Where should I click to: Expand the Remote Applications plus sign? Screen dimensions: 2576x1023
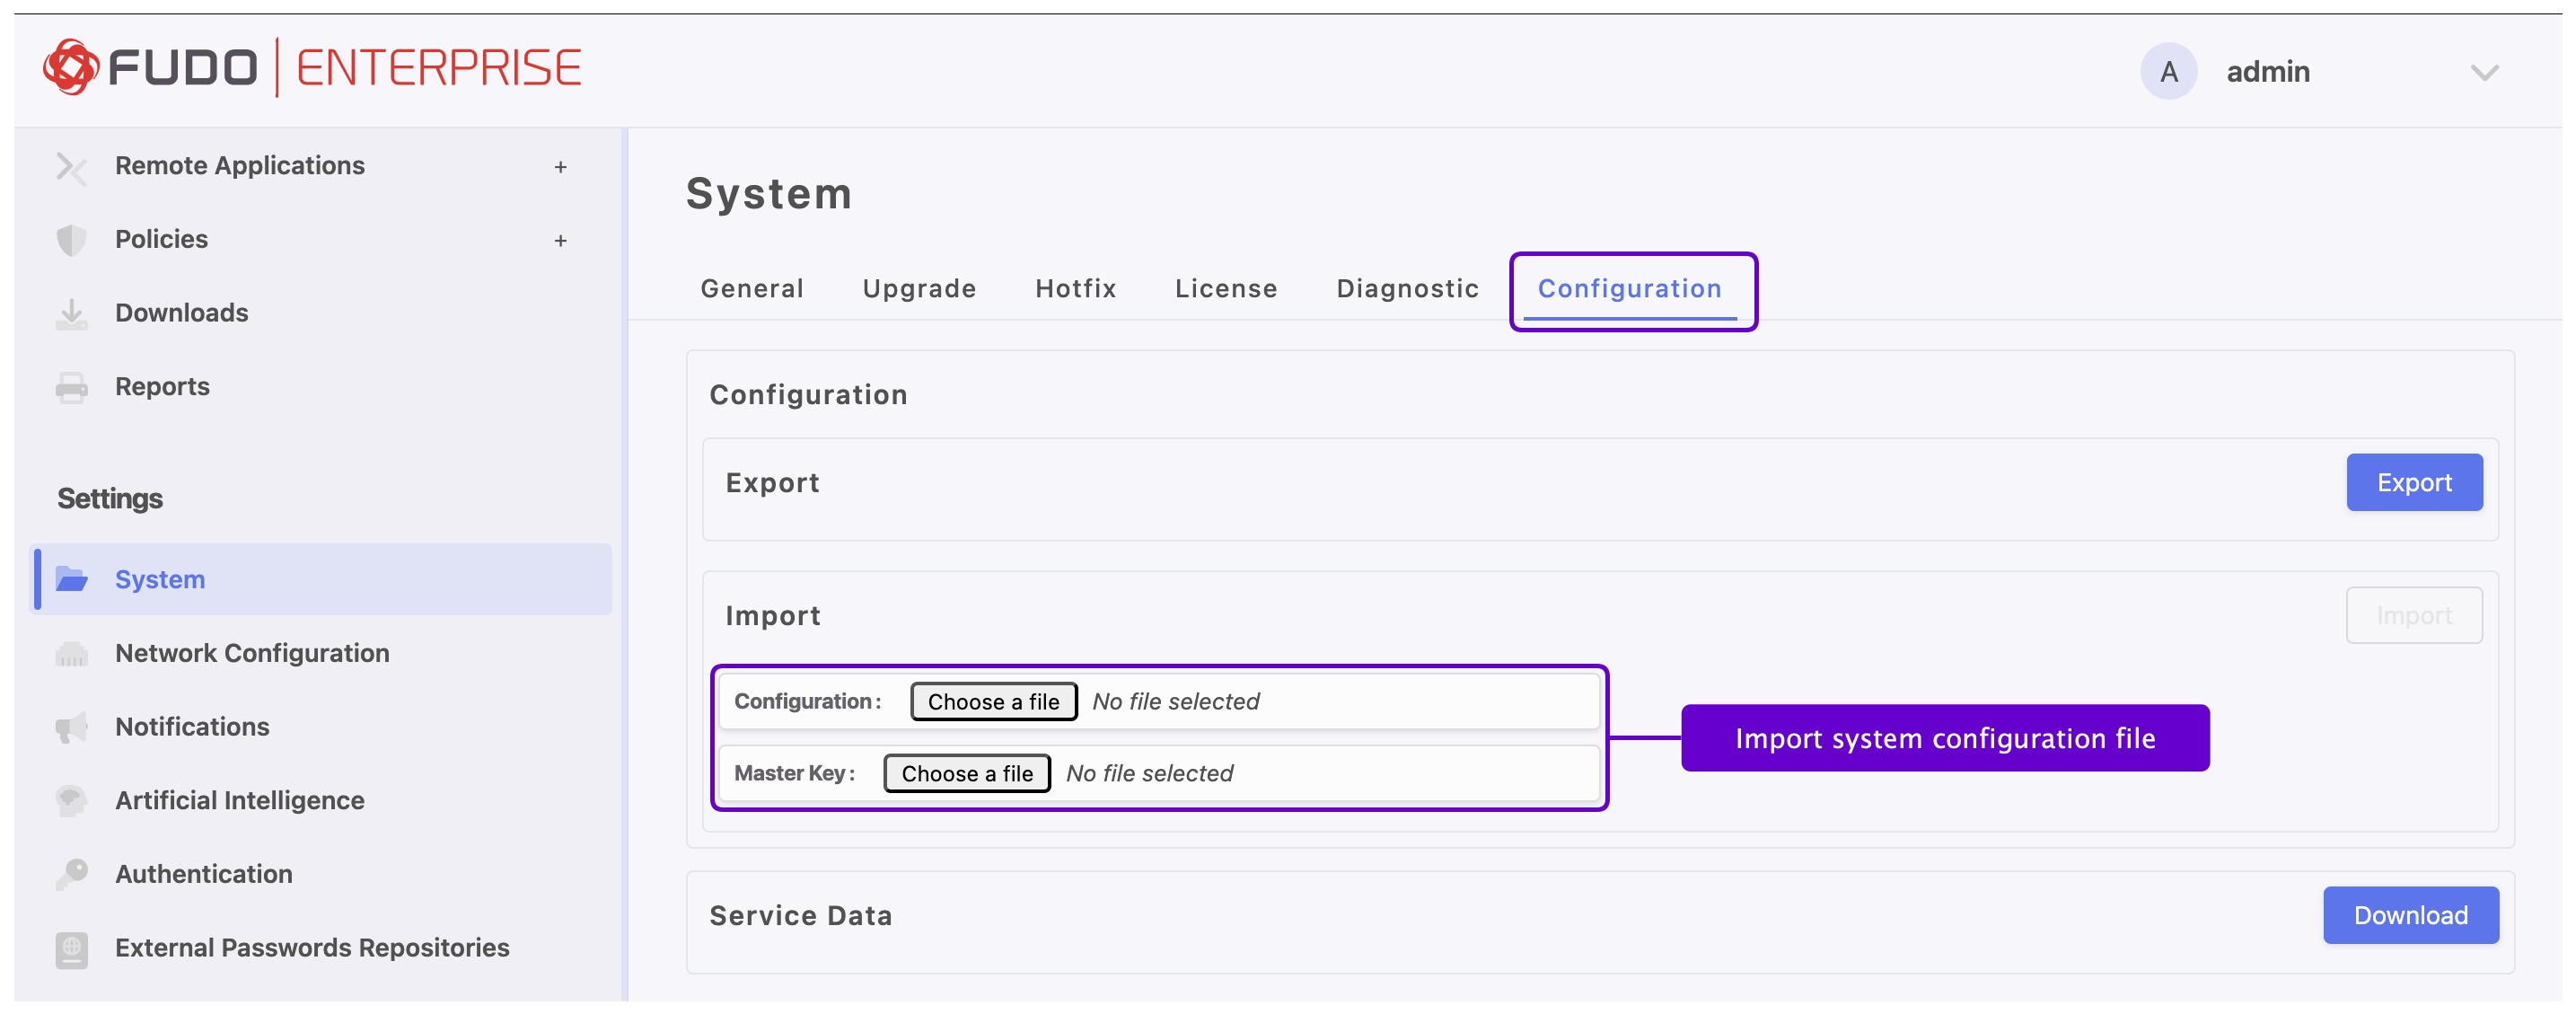[560, 167]
